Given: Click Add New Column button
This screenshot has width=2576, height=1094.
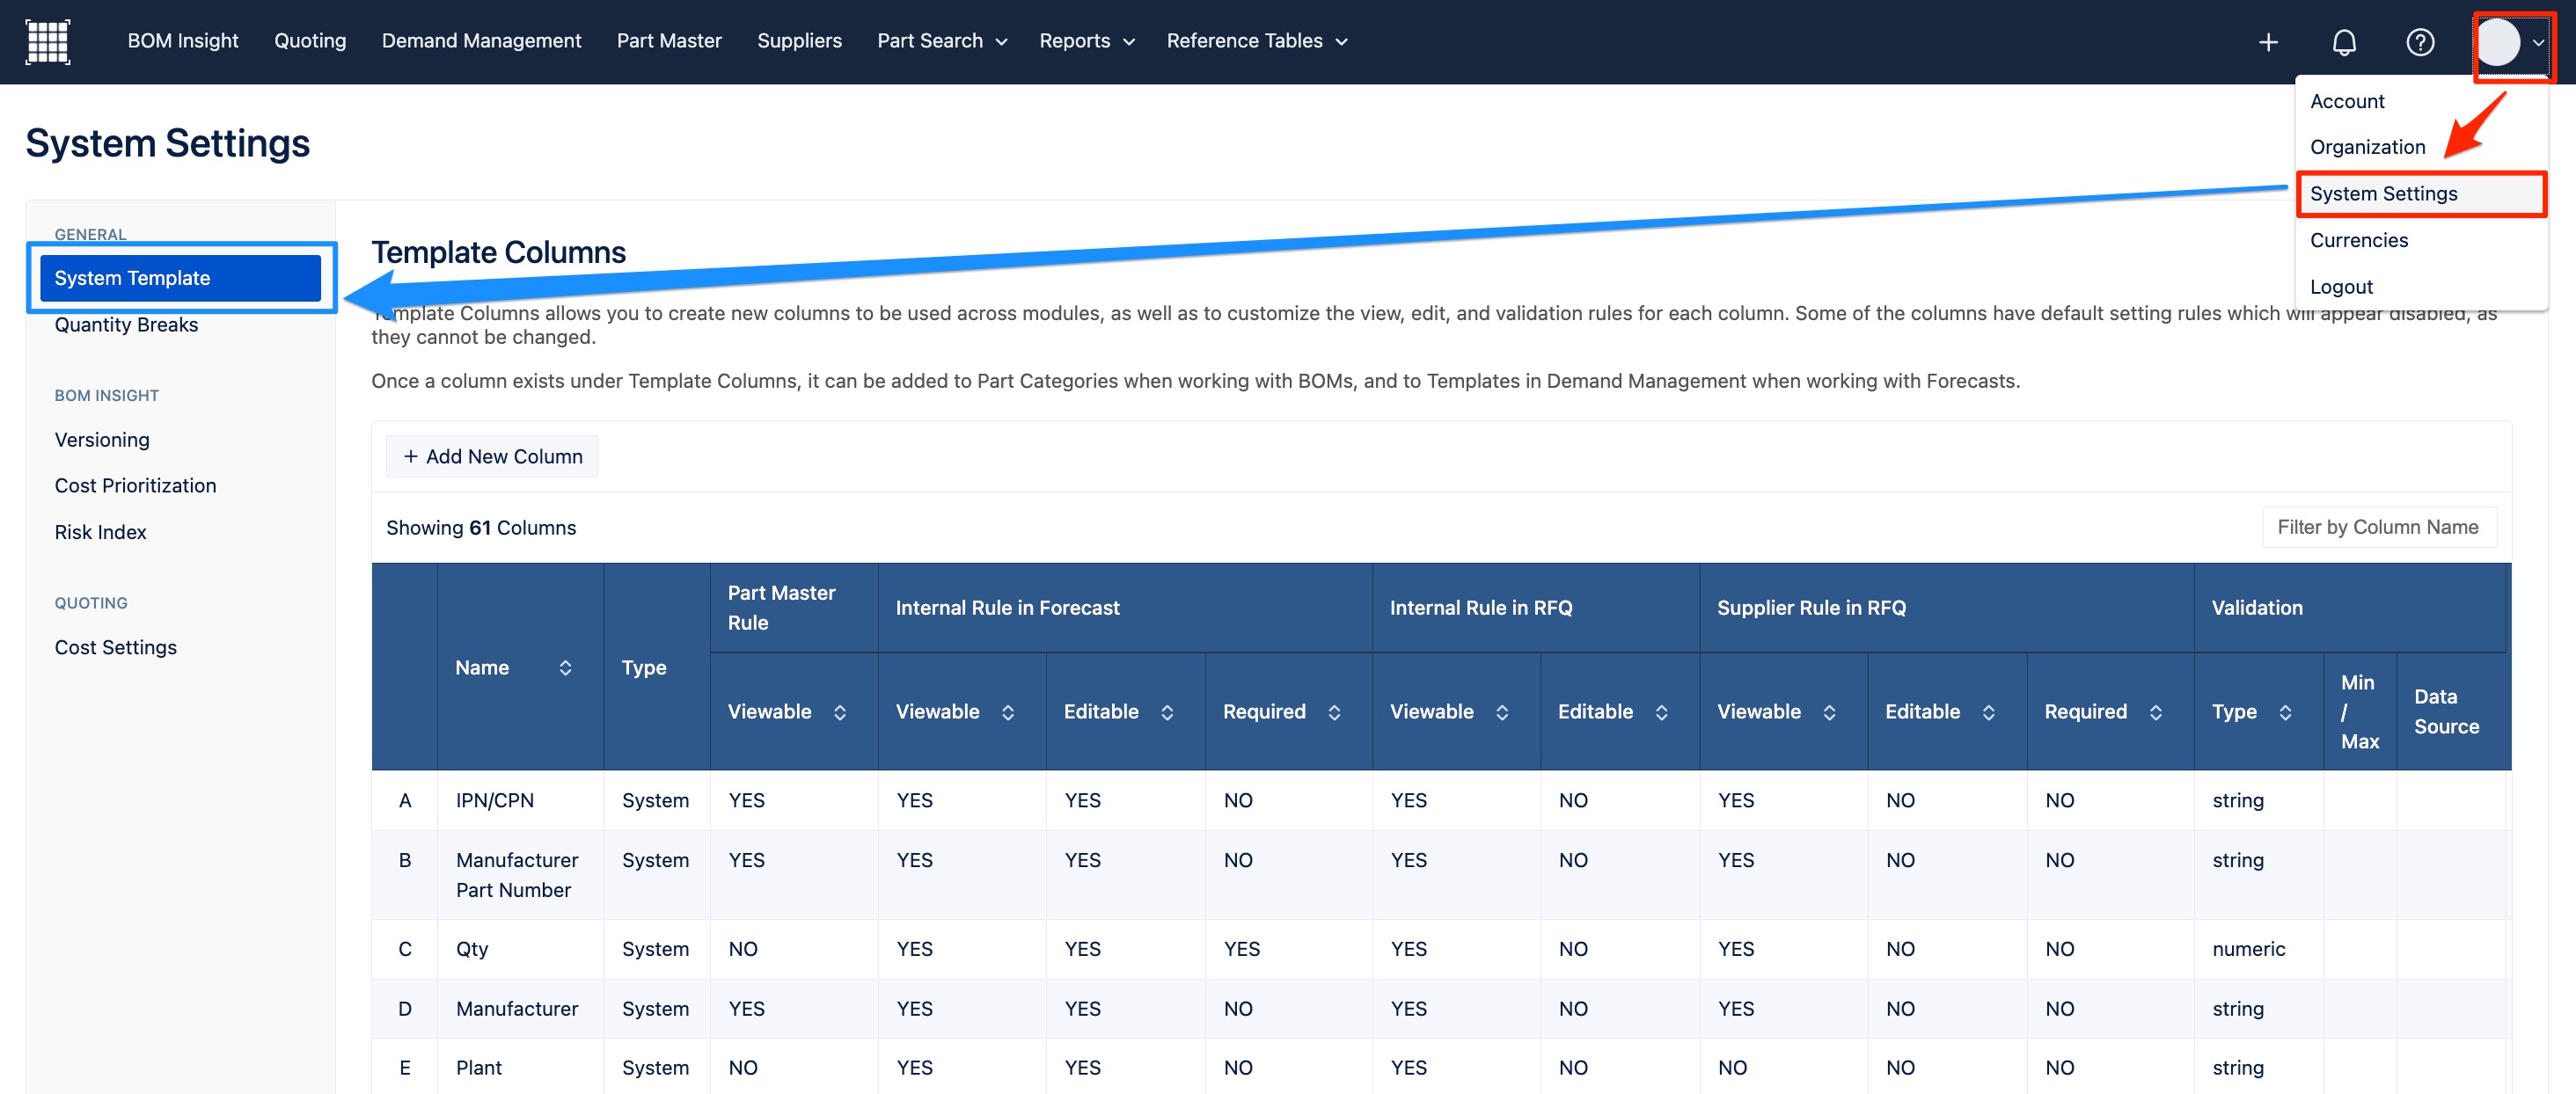Looking at the screenshot, I should [492, 456].
